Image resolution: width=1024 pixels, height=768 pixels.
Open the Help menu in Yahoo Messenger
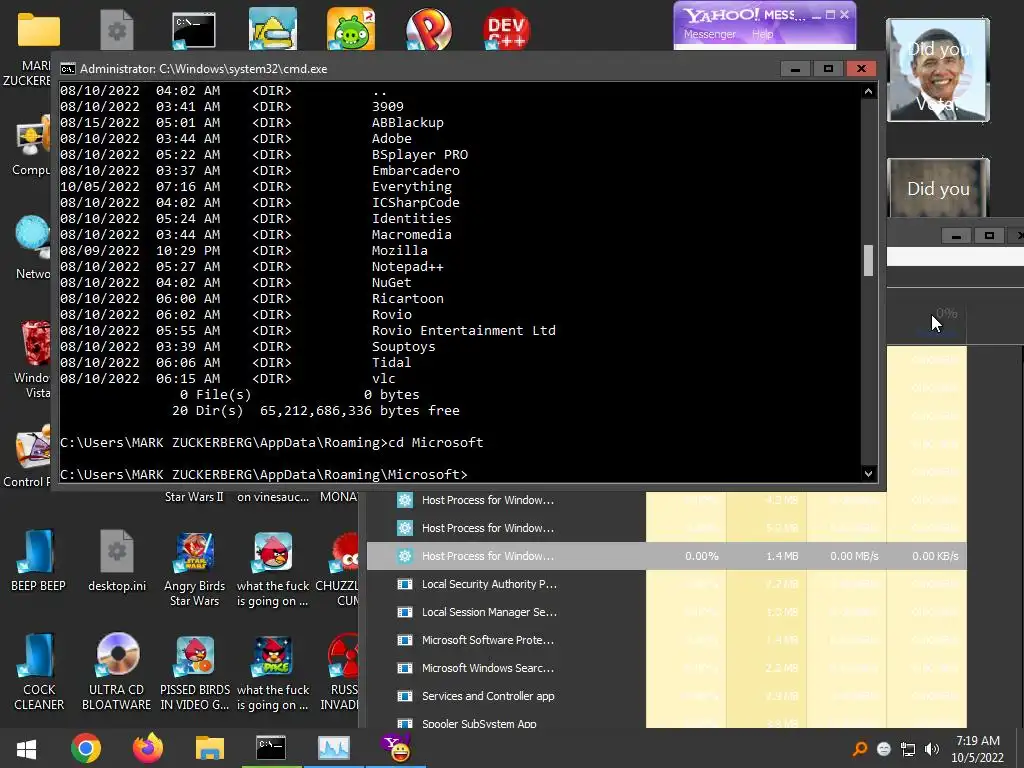(762, 34)
